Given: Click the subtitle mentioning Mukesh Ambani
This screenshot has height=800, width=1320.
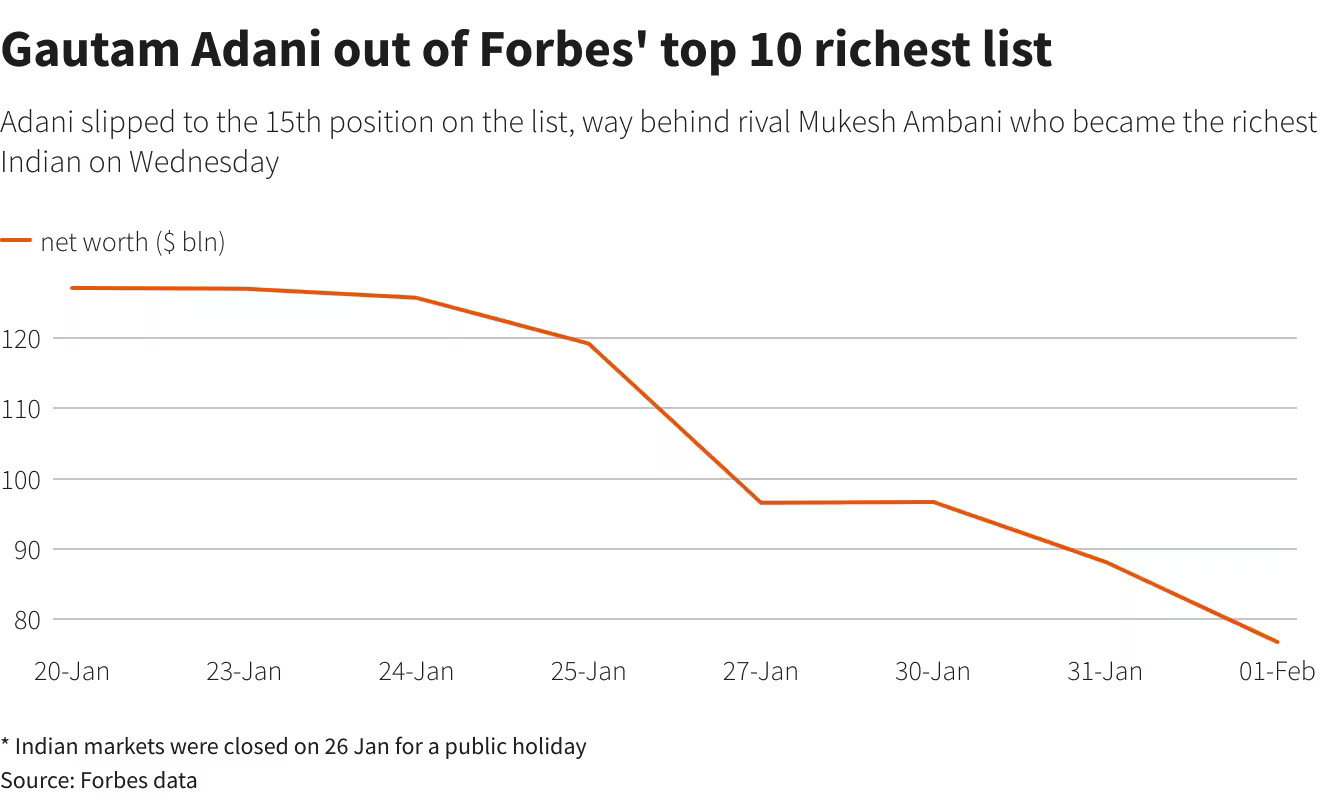Looking at the screenshot, I should tap(658, 141).
